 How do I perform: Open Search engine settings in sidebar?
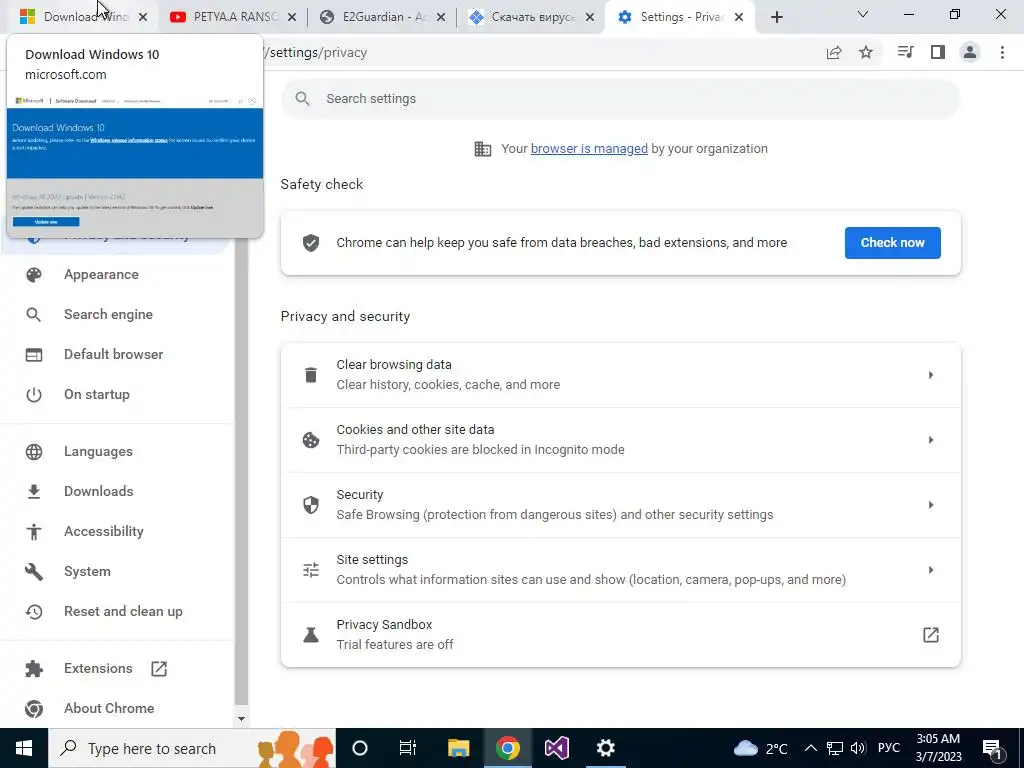point(108,315)
